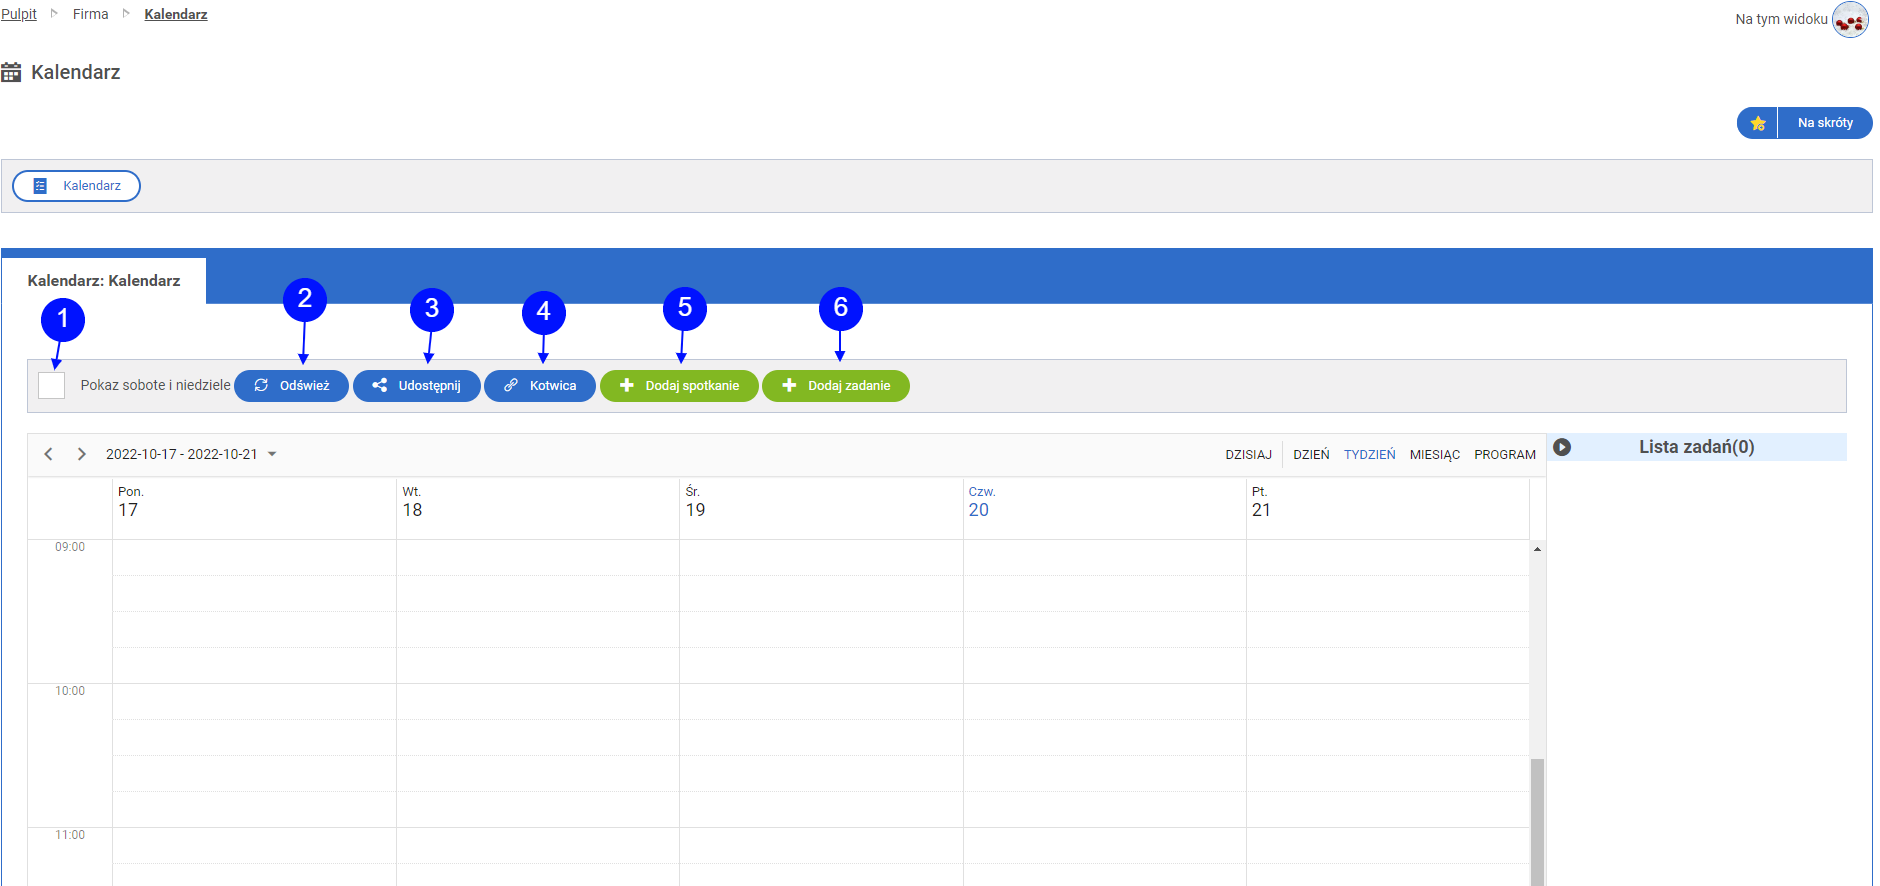Image resolution: width=1880 pixels, height=886 pixels.
Task: Click the date range text 2022-10-17 - 2022-10-21
Action: pos(182,454)
